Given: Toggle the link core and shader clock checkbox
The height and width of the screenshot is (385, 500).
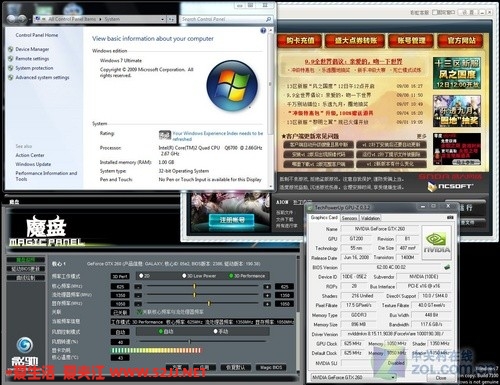Looking at the screenshot, I should [140, 312].
